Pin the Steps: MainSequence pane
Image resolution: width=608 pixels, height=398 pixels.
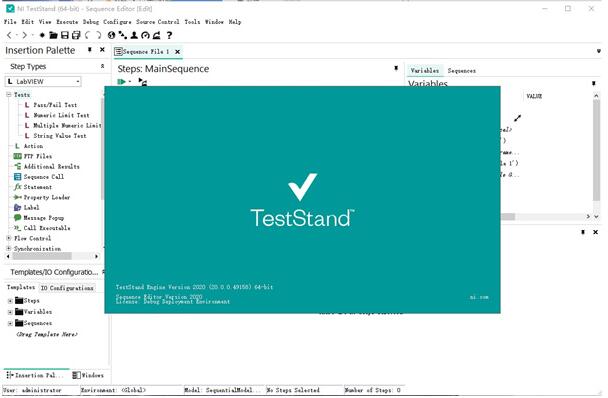click(396, 68)
